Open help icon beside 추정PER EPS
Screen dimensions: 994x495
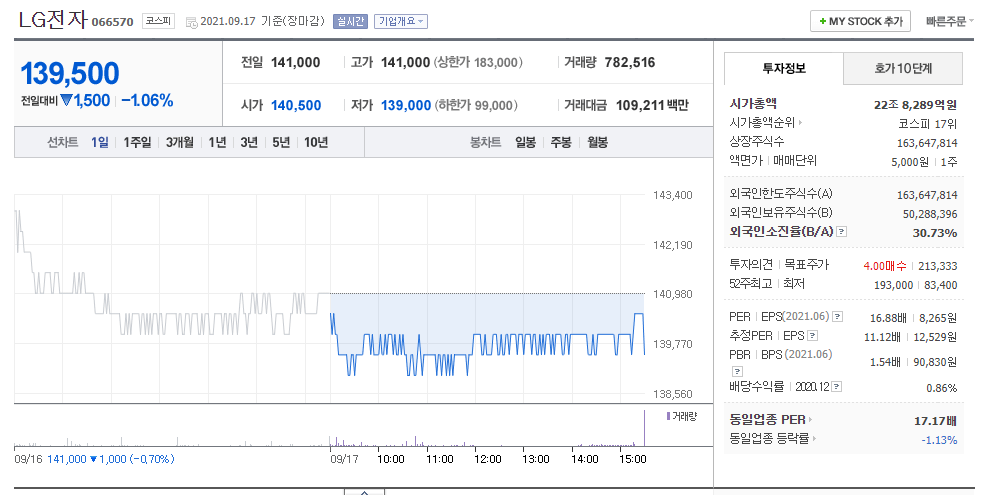click(x=813, y=336)
